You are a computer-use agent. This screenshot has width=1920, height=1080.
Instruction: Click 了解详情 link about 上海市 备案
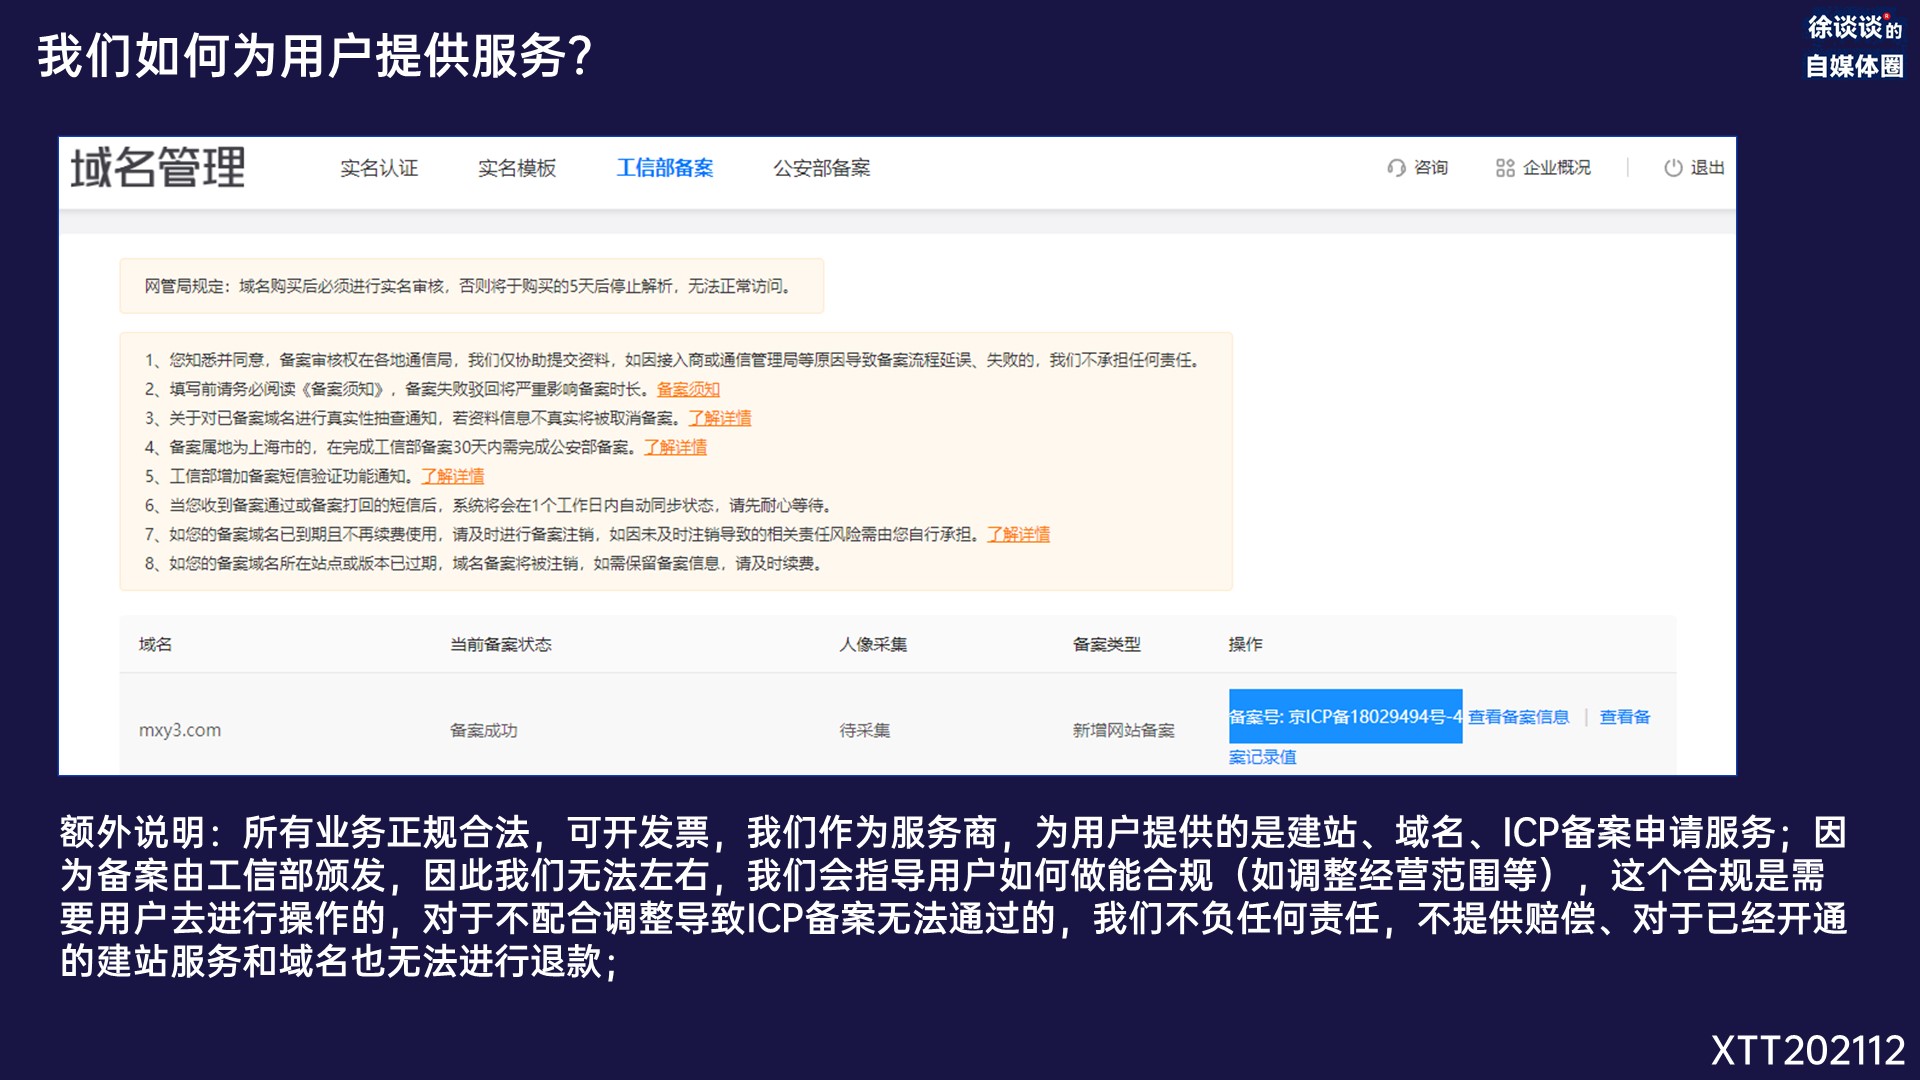(675, 447)
